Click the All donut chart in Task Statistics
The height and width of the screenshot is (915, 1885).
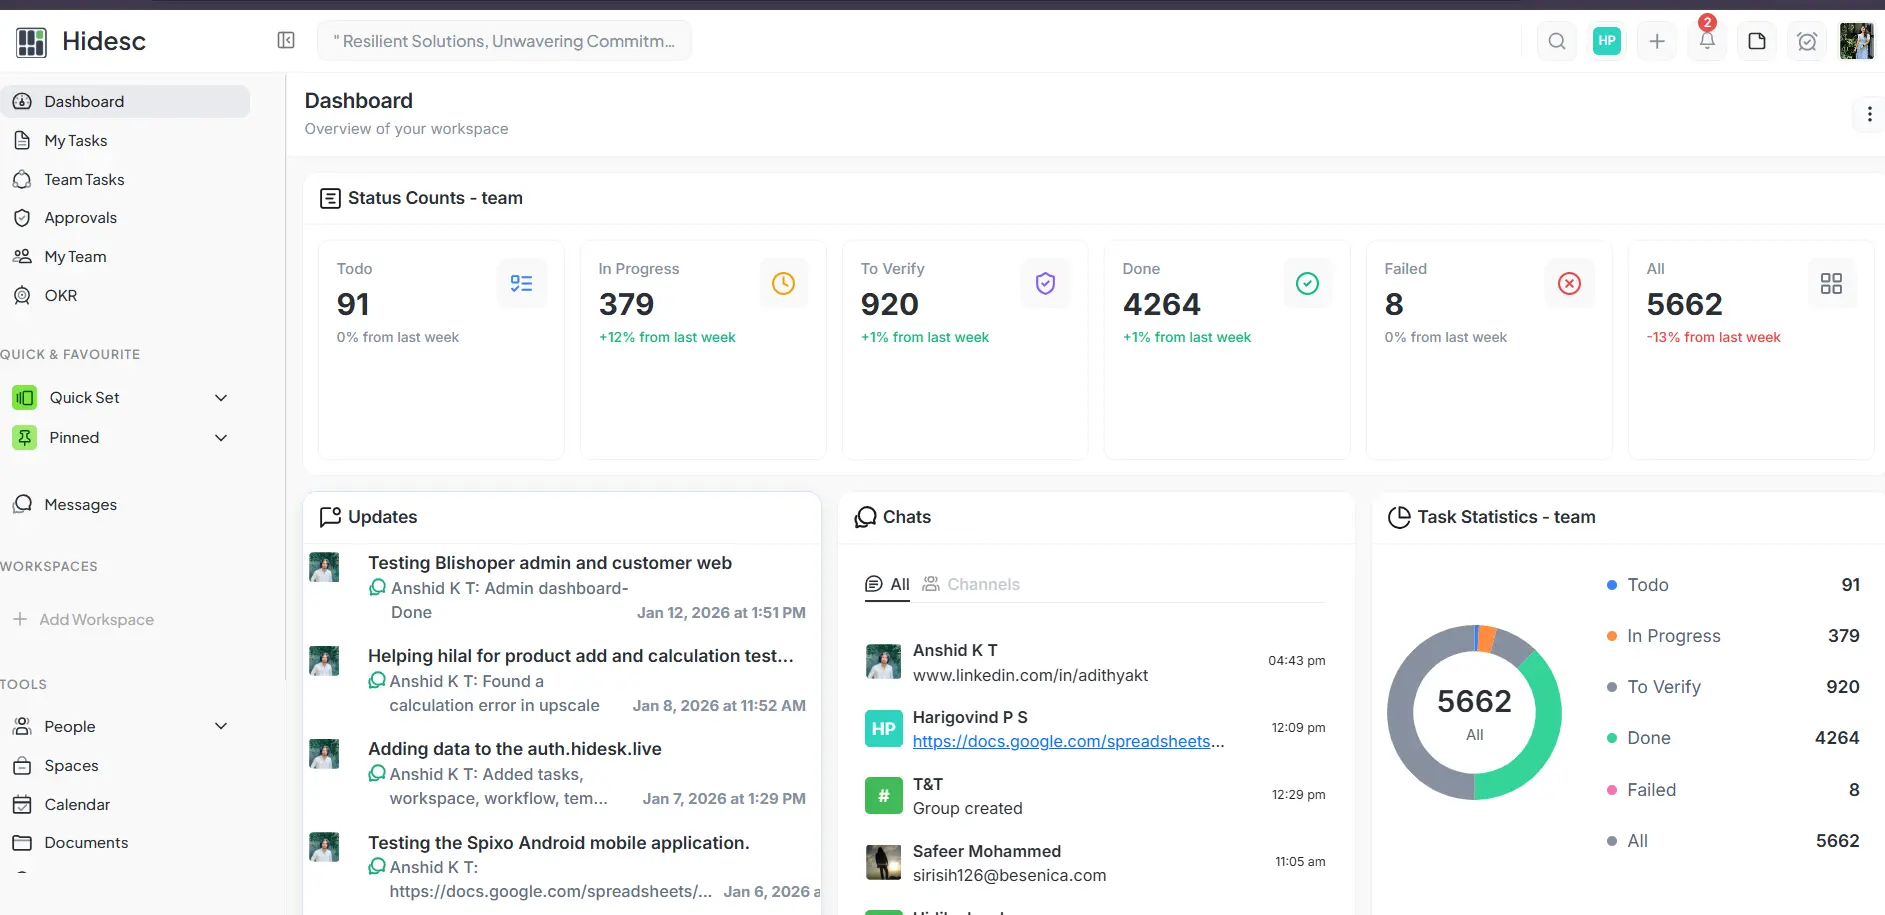click(1473, 712)
